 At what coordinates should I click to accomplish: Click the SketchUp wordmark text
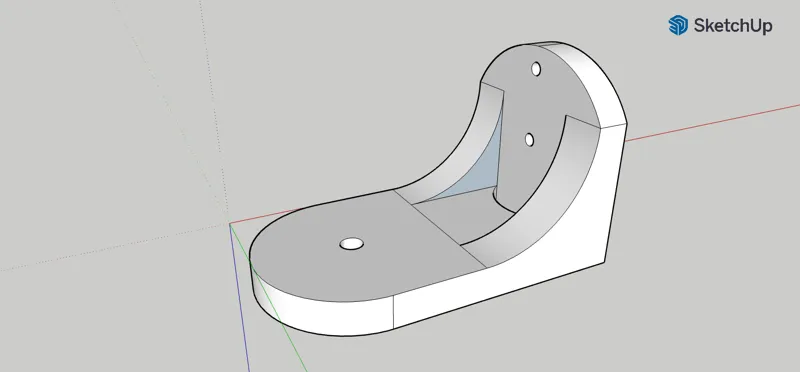[733, 26]
